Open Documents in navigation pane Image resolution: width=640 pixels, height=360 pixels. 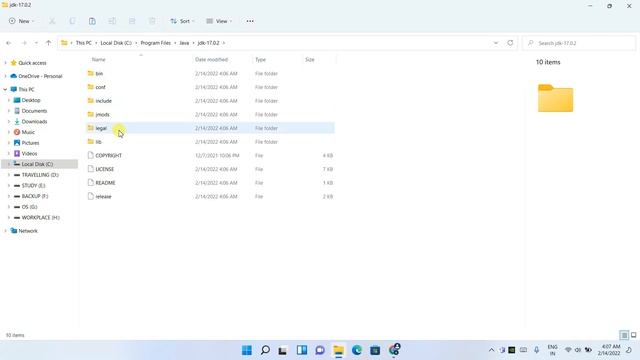pos(34,111)
